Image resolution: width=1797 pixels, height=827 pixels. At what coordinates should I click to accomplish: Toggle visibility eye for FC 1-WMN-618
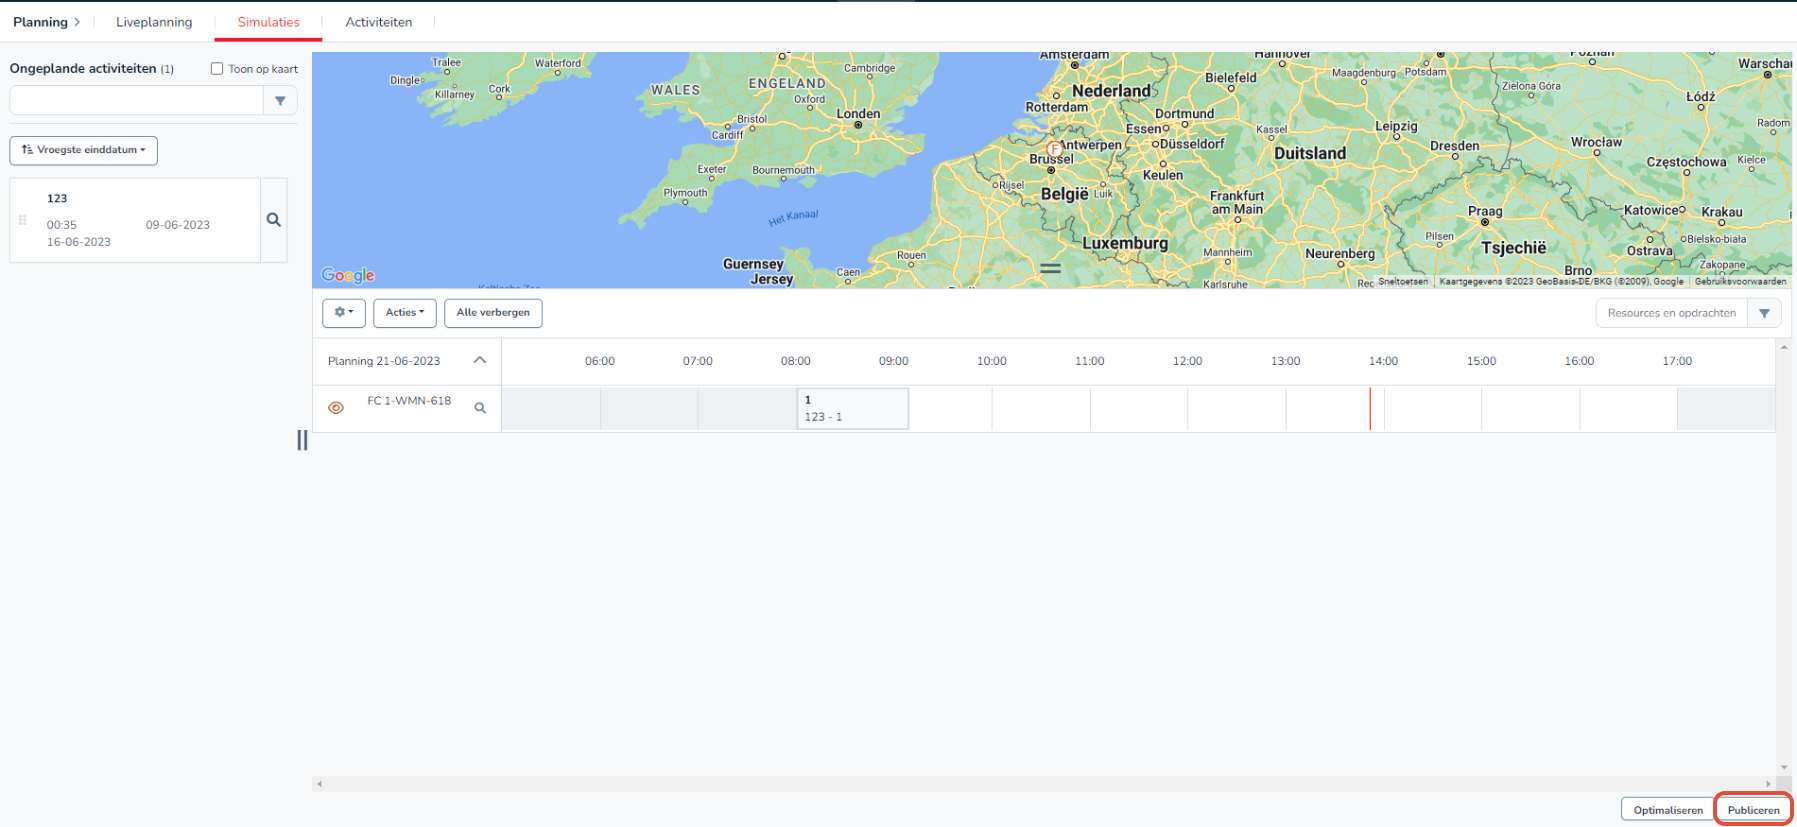coord(336,408)
